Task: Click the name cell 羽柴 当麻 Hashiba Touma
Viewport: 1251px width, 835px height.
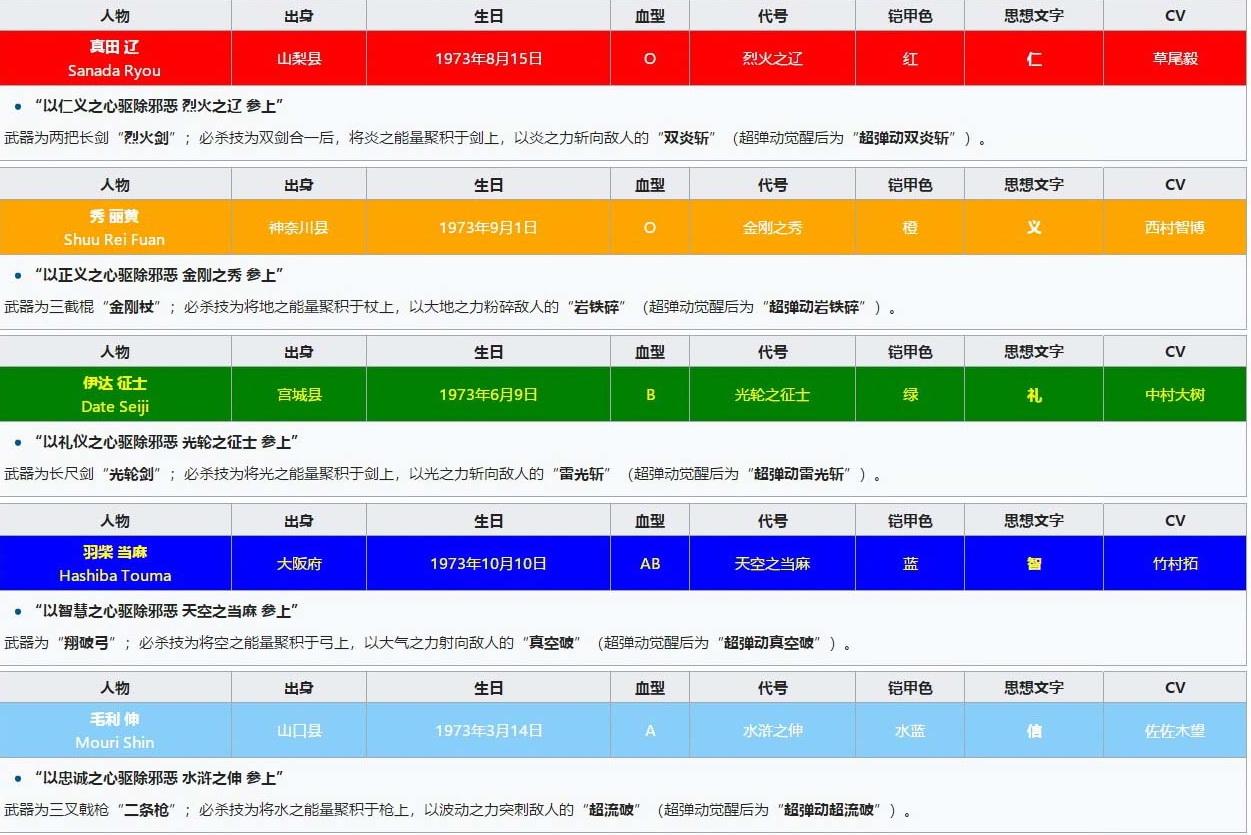Action: (x=115, y=563)
